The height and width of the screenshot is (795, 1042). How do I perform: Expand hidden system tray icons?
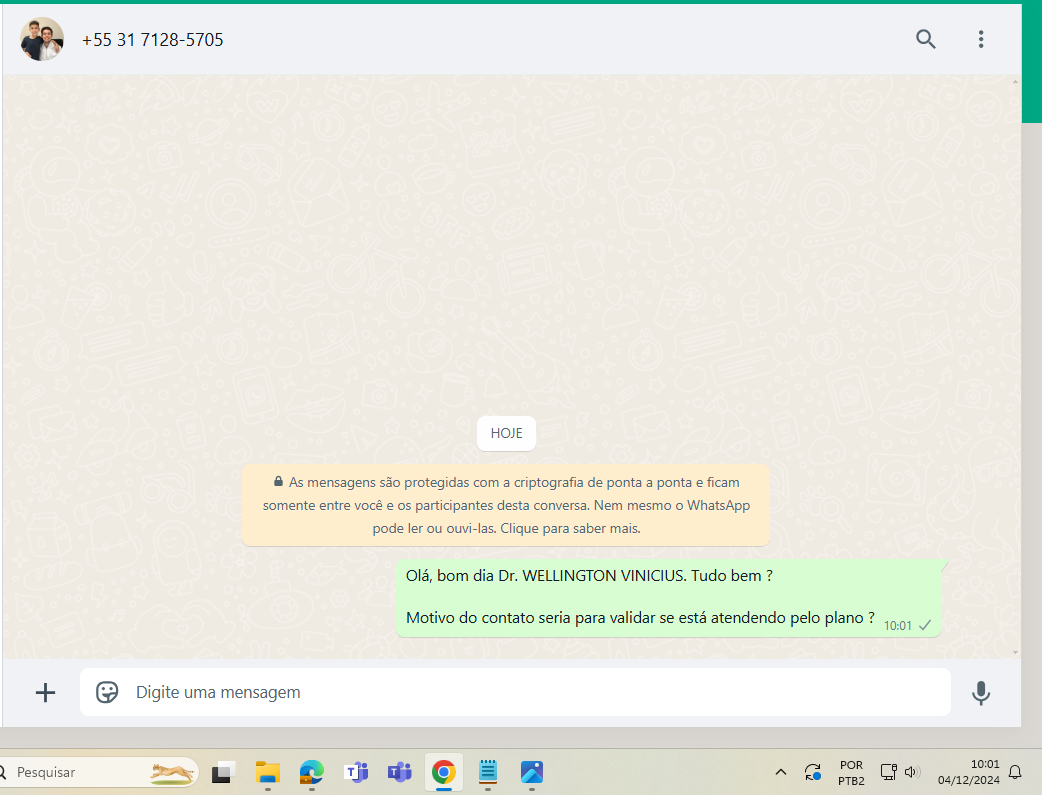pos(781,772)
